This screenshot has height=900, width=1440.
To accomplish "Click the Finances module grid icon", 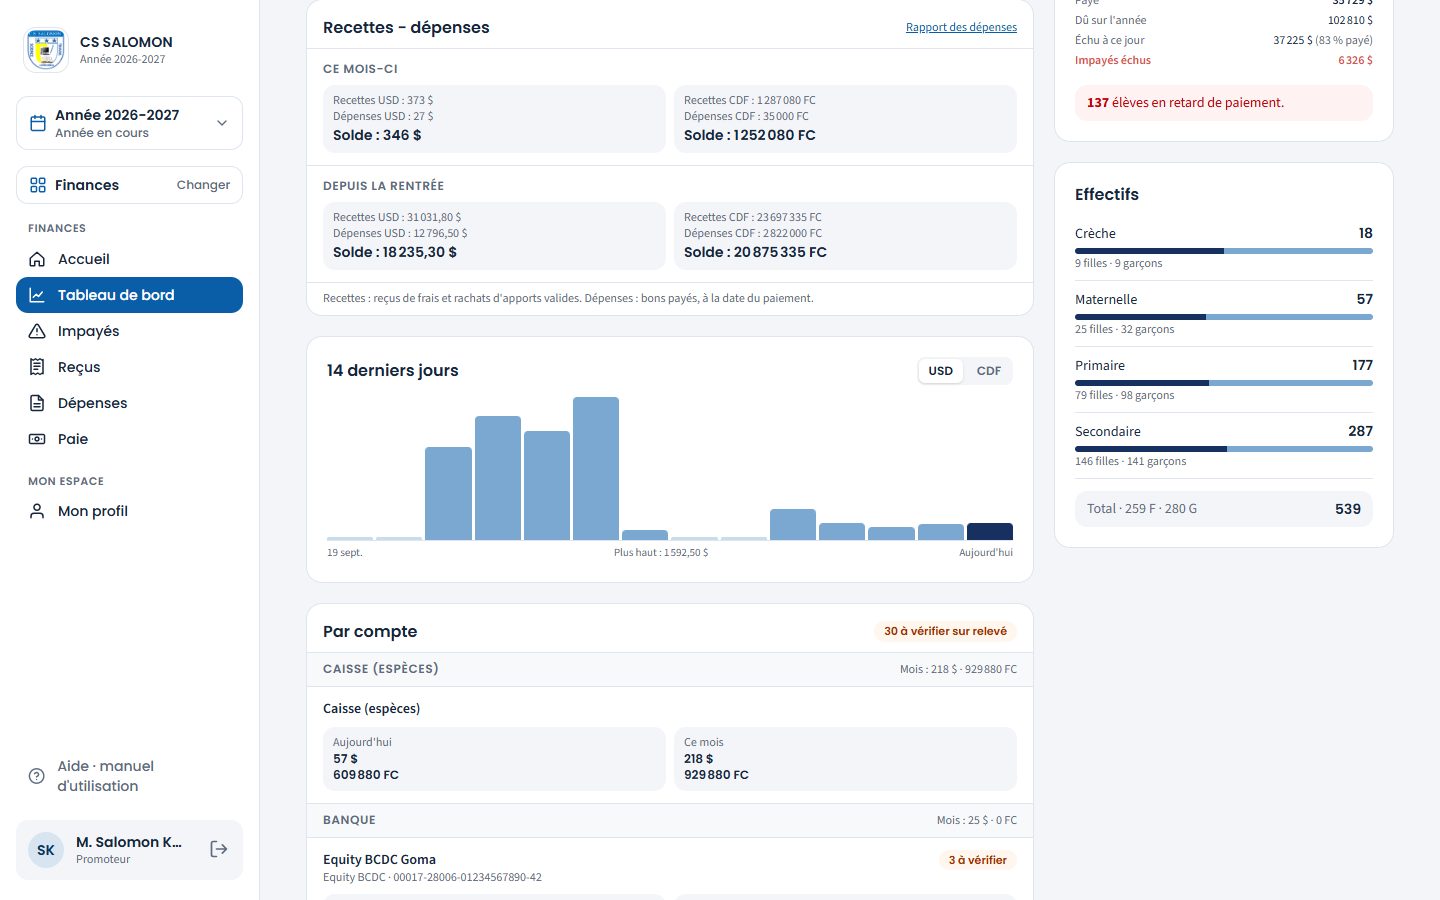I will click(x=38, y=185).
